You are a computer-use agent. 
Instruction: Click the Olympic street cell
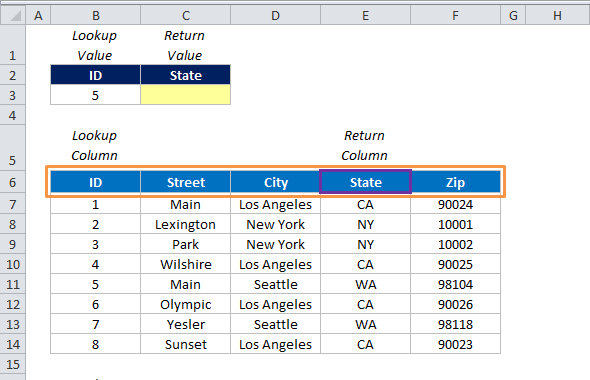(x=186, y=304)
